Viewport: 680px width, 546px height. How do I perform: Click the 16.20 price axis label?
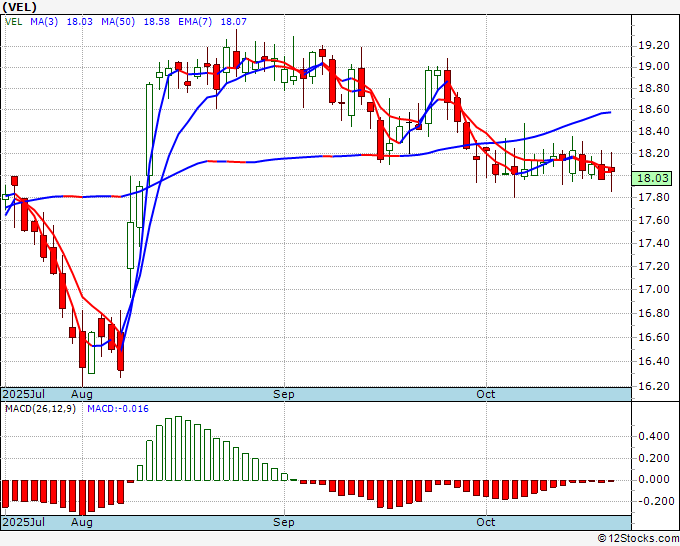[x=654, y=386]
